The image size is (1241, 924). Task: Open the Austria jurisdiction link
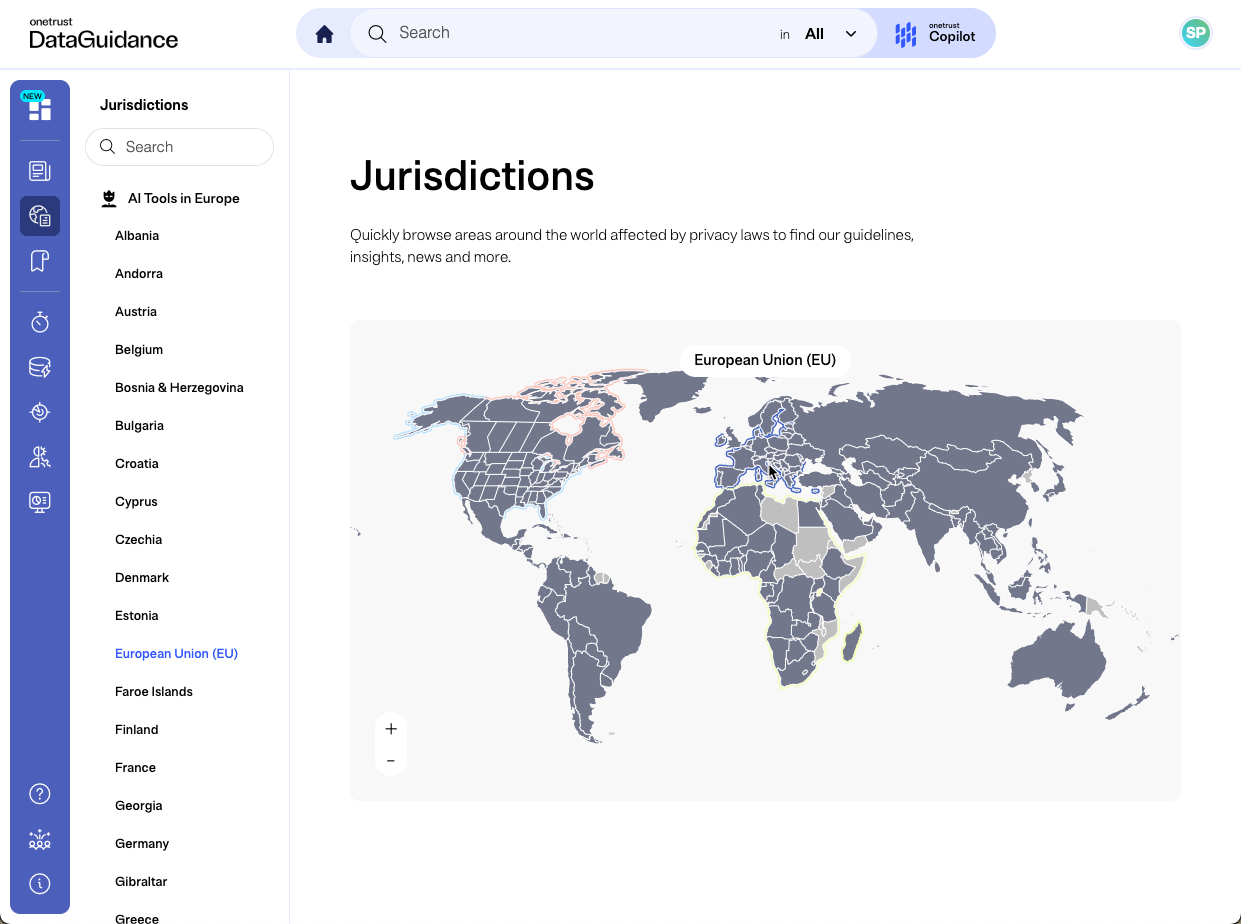[136, 312]
